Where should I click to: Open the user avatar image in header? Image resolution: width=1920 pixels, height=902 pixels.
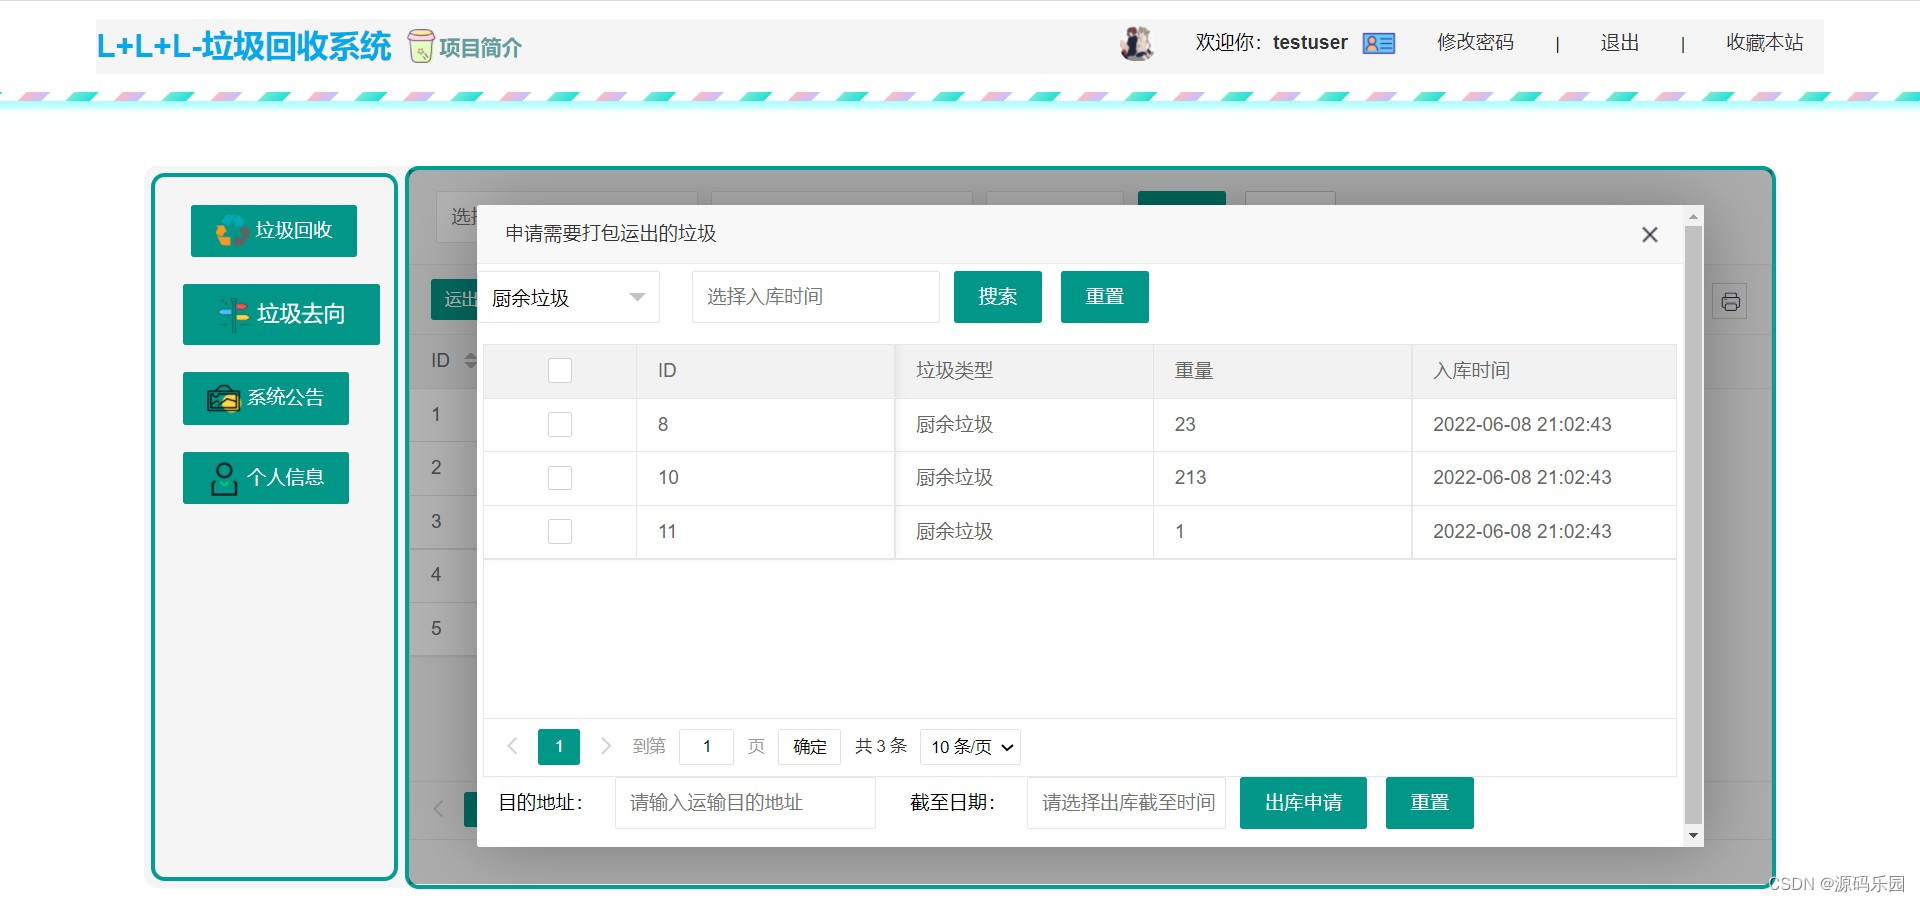tap(1137, 43)
